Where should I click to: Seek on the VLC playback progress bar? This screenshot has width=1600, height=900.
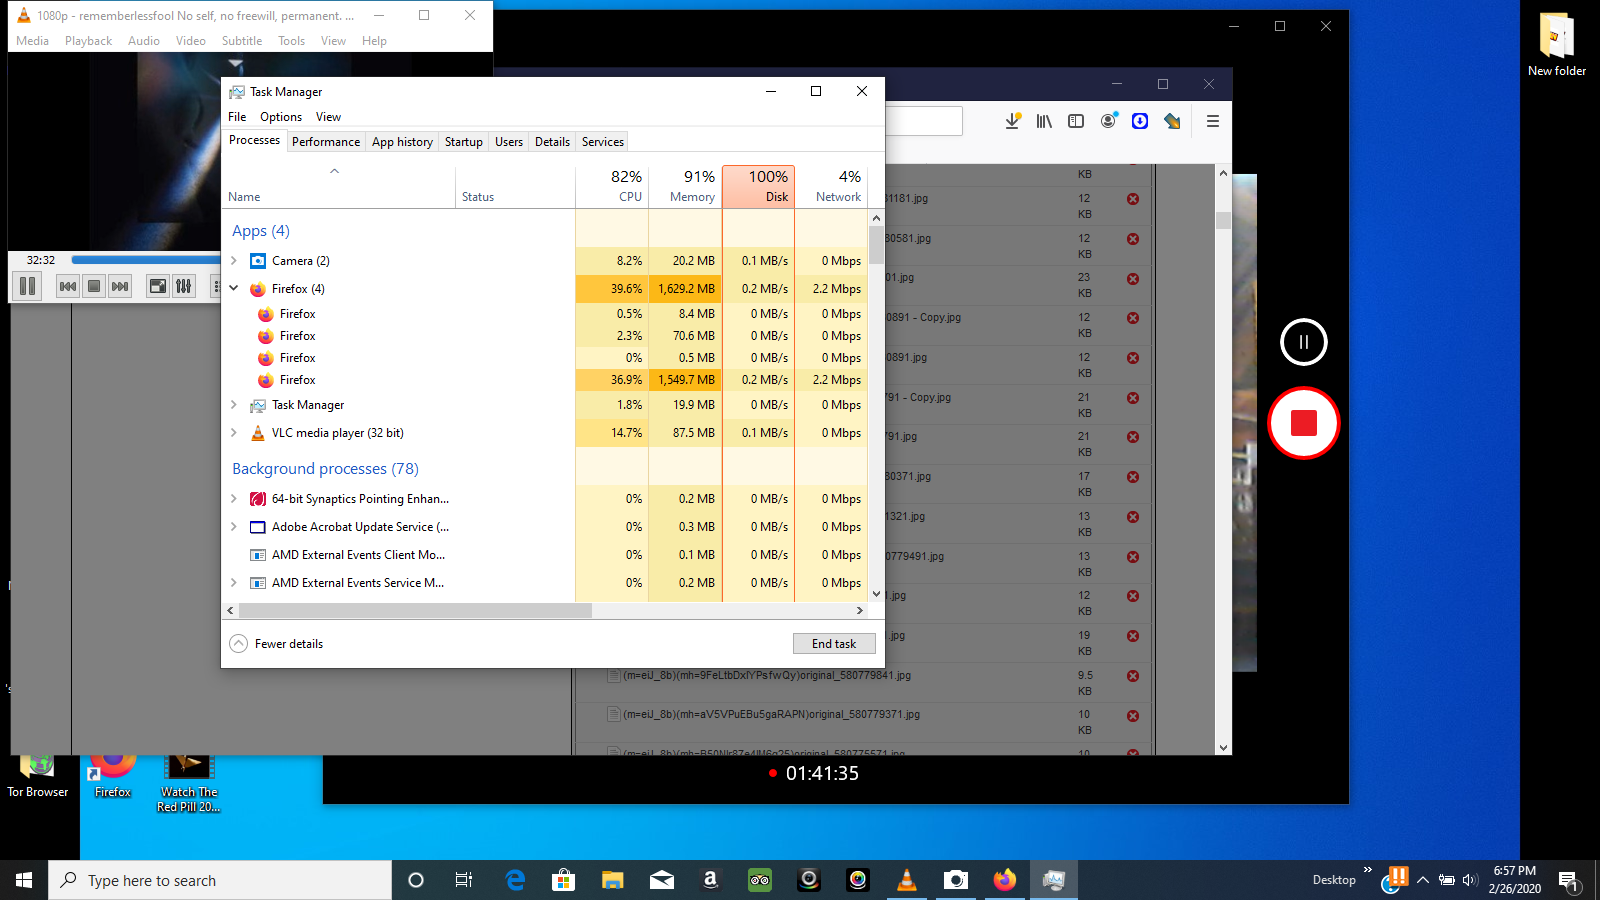point(146,260)
